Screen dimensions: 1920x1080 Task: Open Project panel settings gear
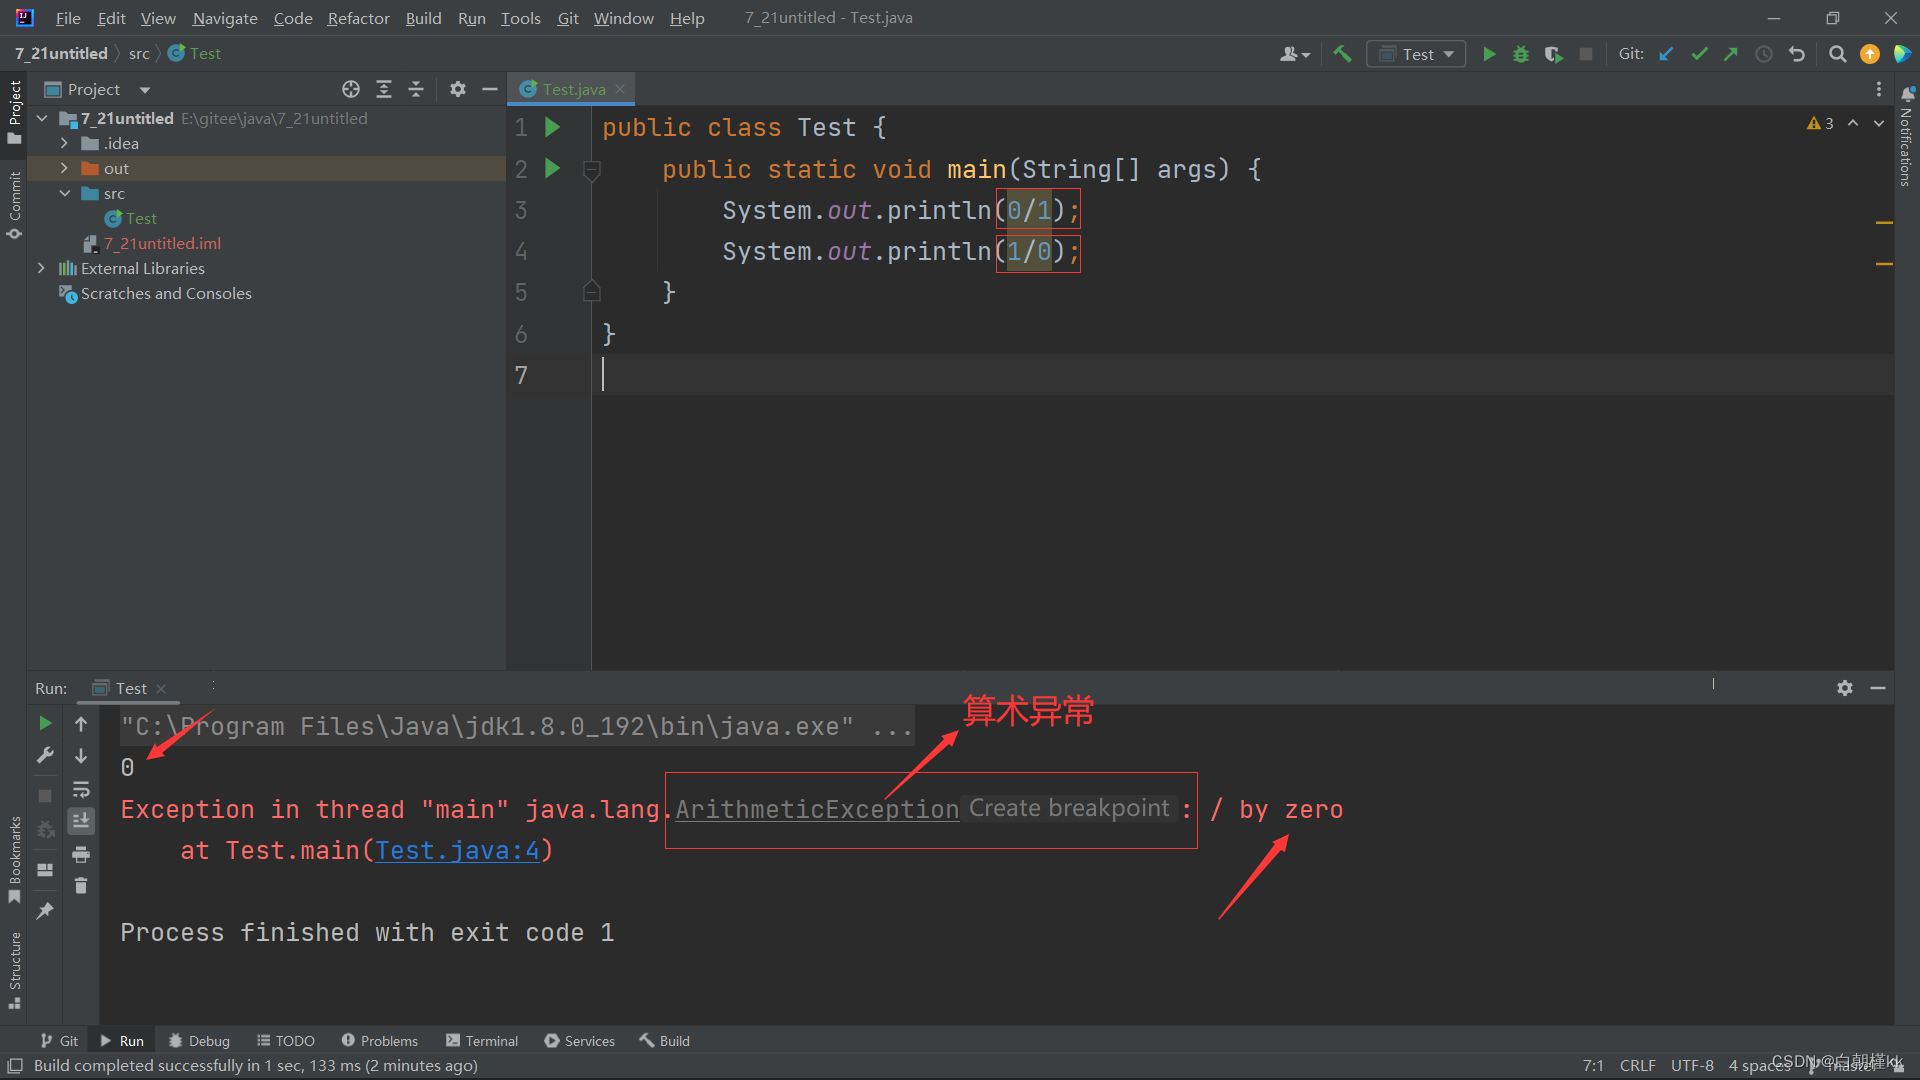(x=458, y=89)
